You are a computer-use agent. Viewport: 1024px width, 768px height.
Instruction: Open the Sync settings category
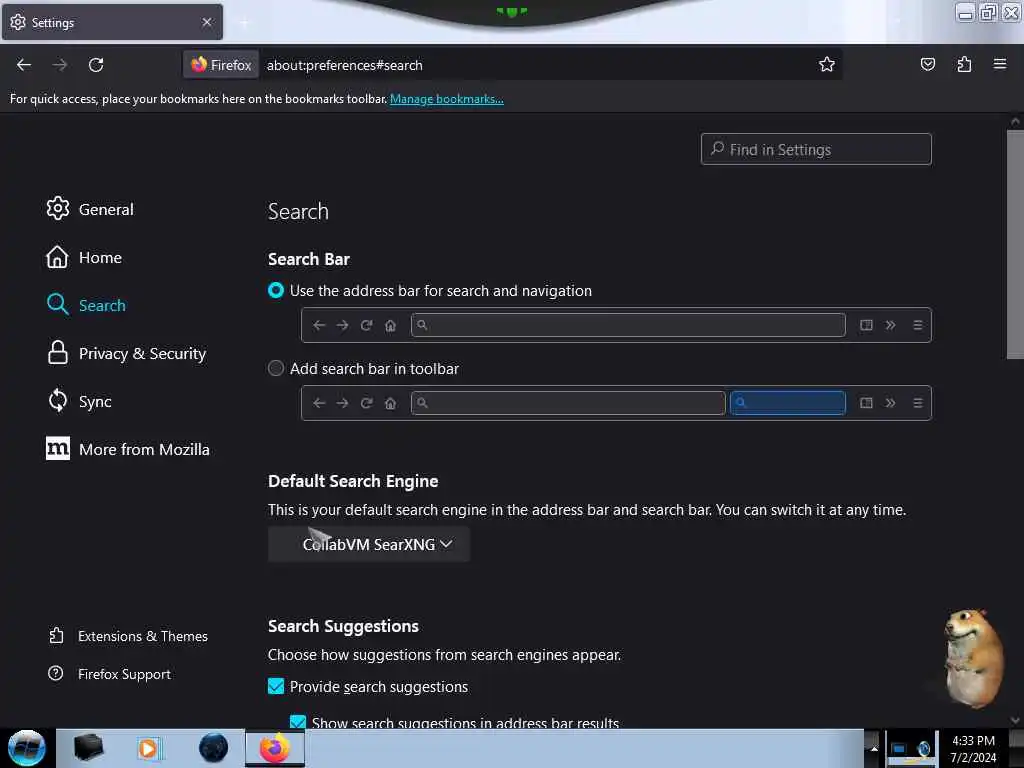(x=78, y=401)
